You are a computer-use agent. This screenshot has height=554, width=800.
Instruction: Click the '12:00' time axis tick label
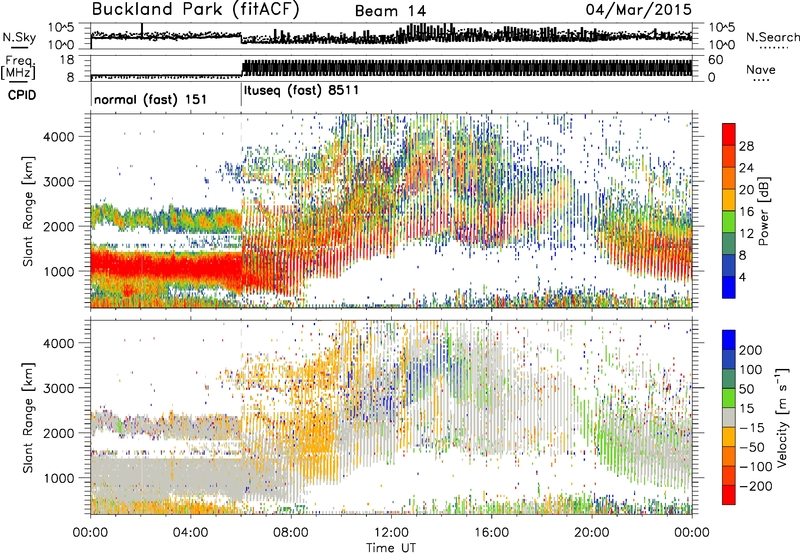click(x=391, y=533)
